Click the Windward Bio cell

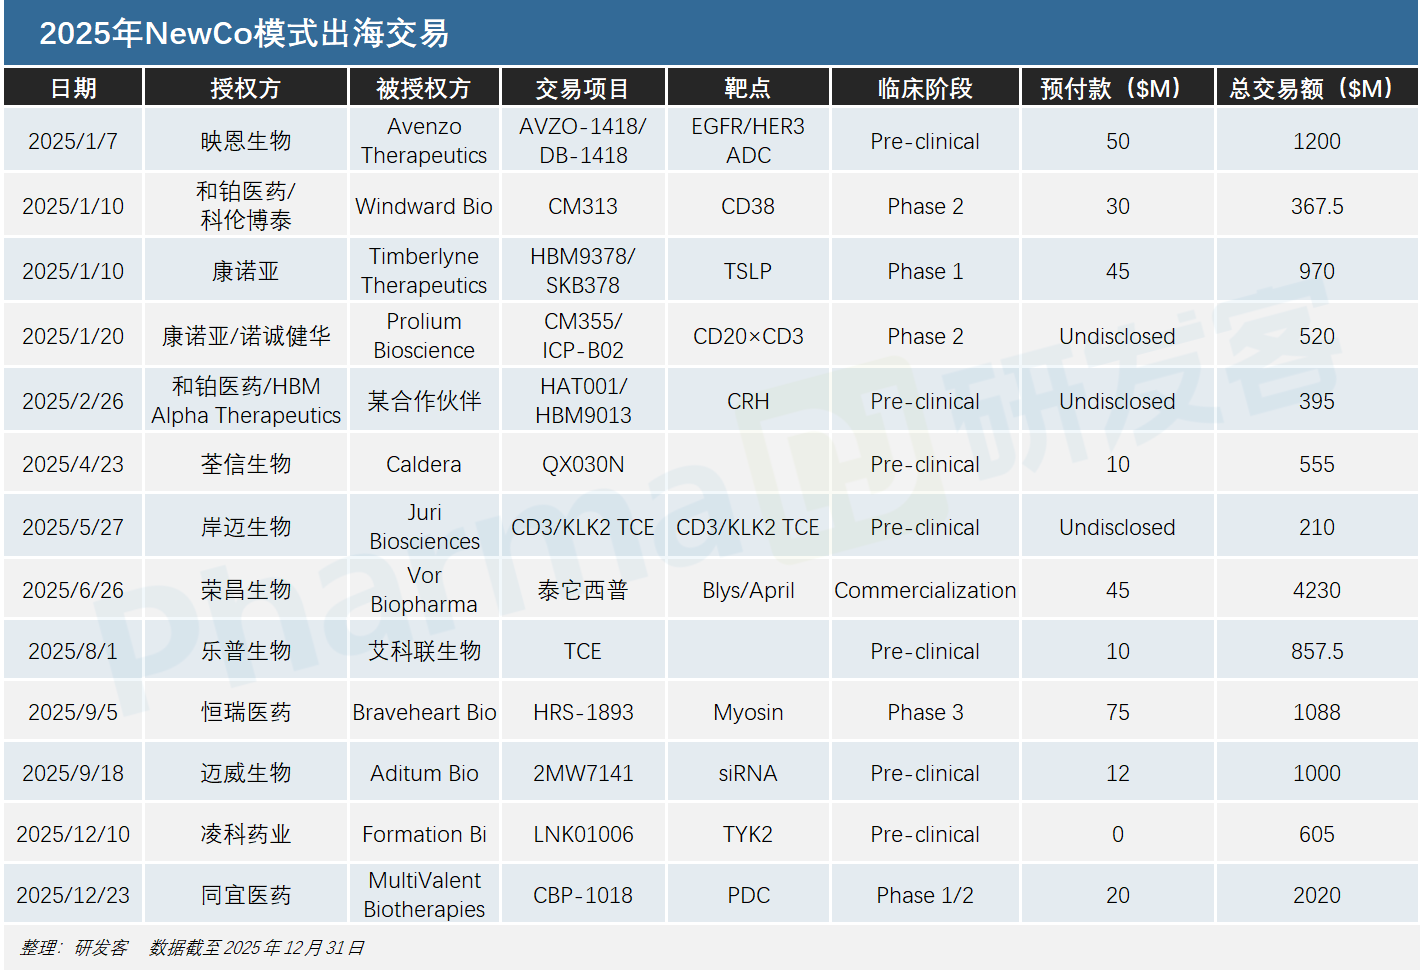tap(423, 206)
